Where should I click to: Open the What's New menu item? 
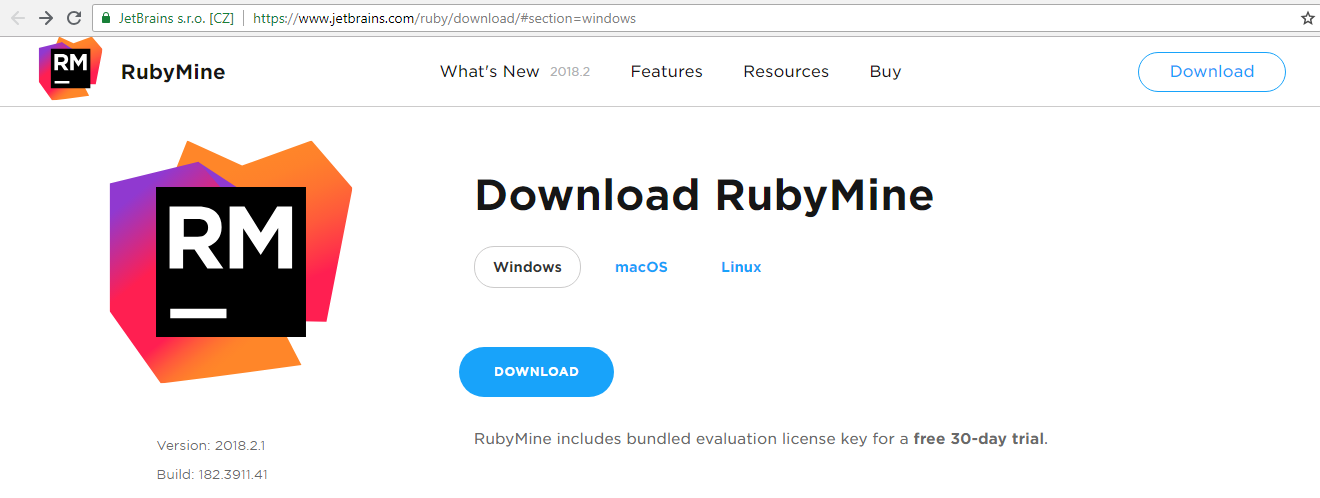point(489,71)
